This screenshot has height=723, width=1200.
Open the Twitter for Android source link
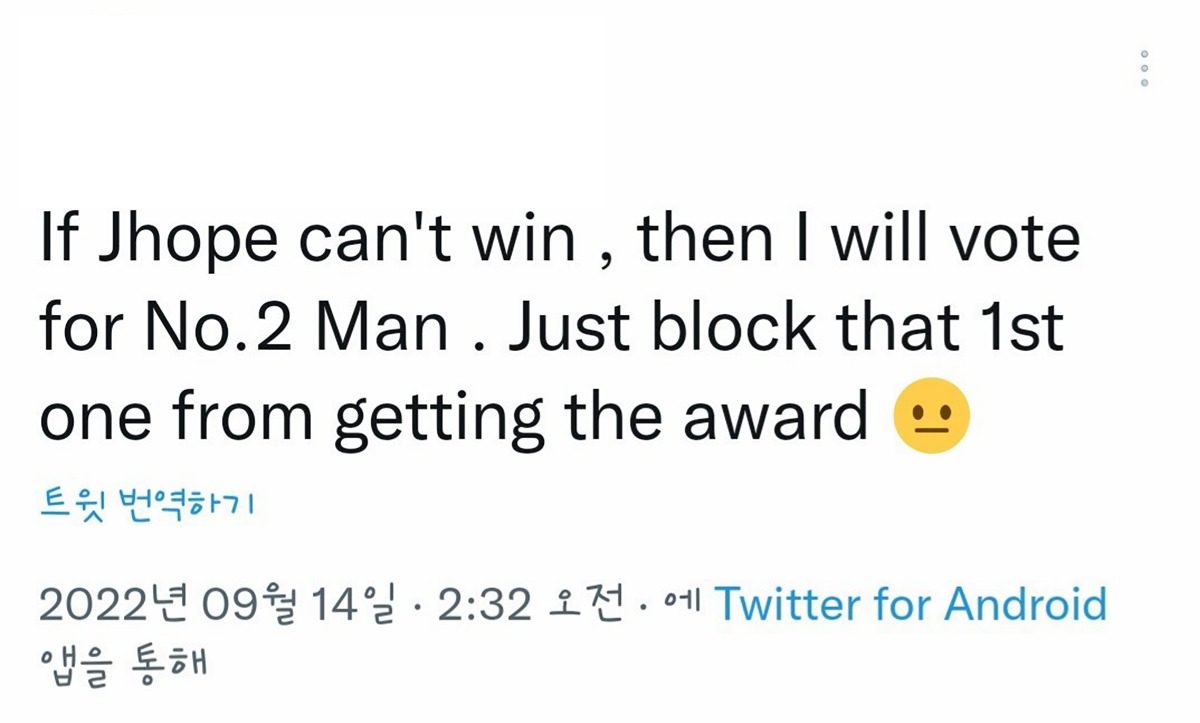(911, 604)
